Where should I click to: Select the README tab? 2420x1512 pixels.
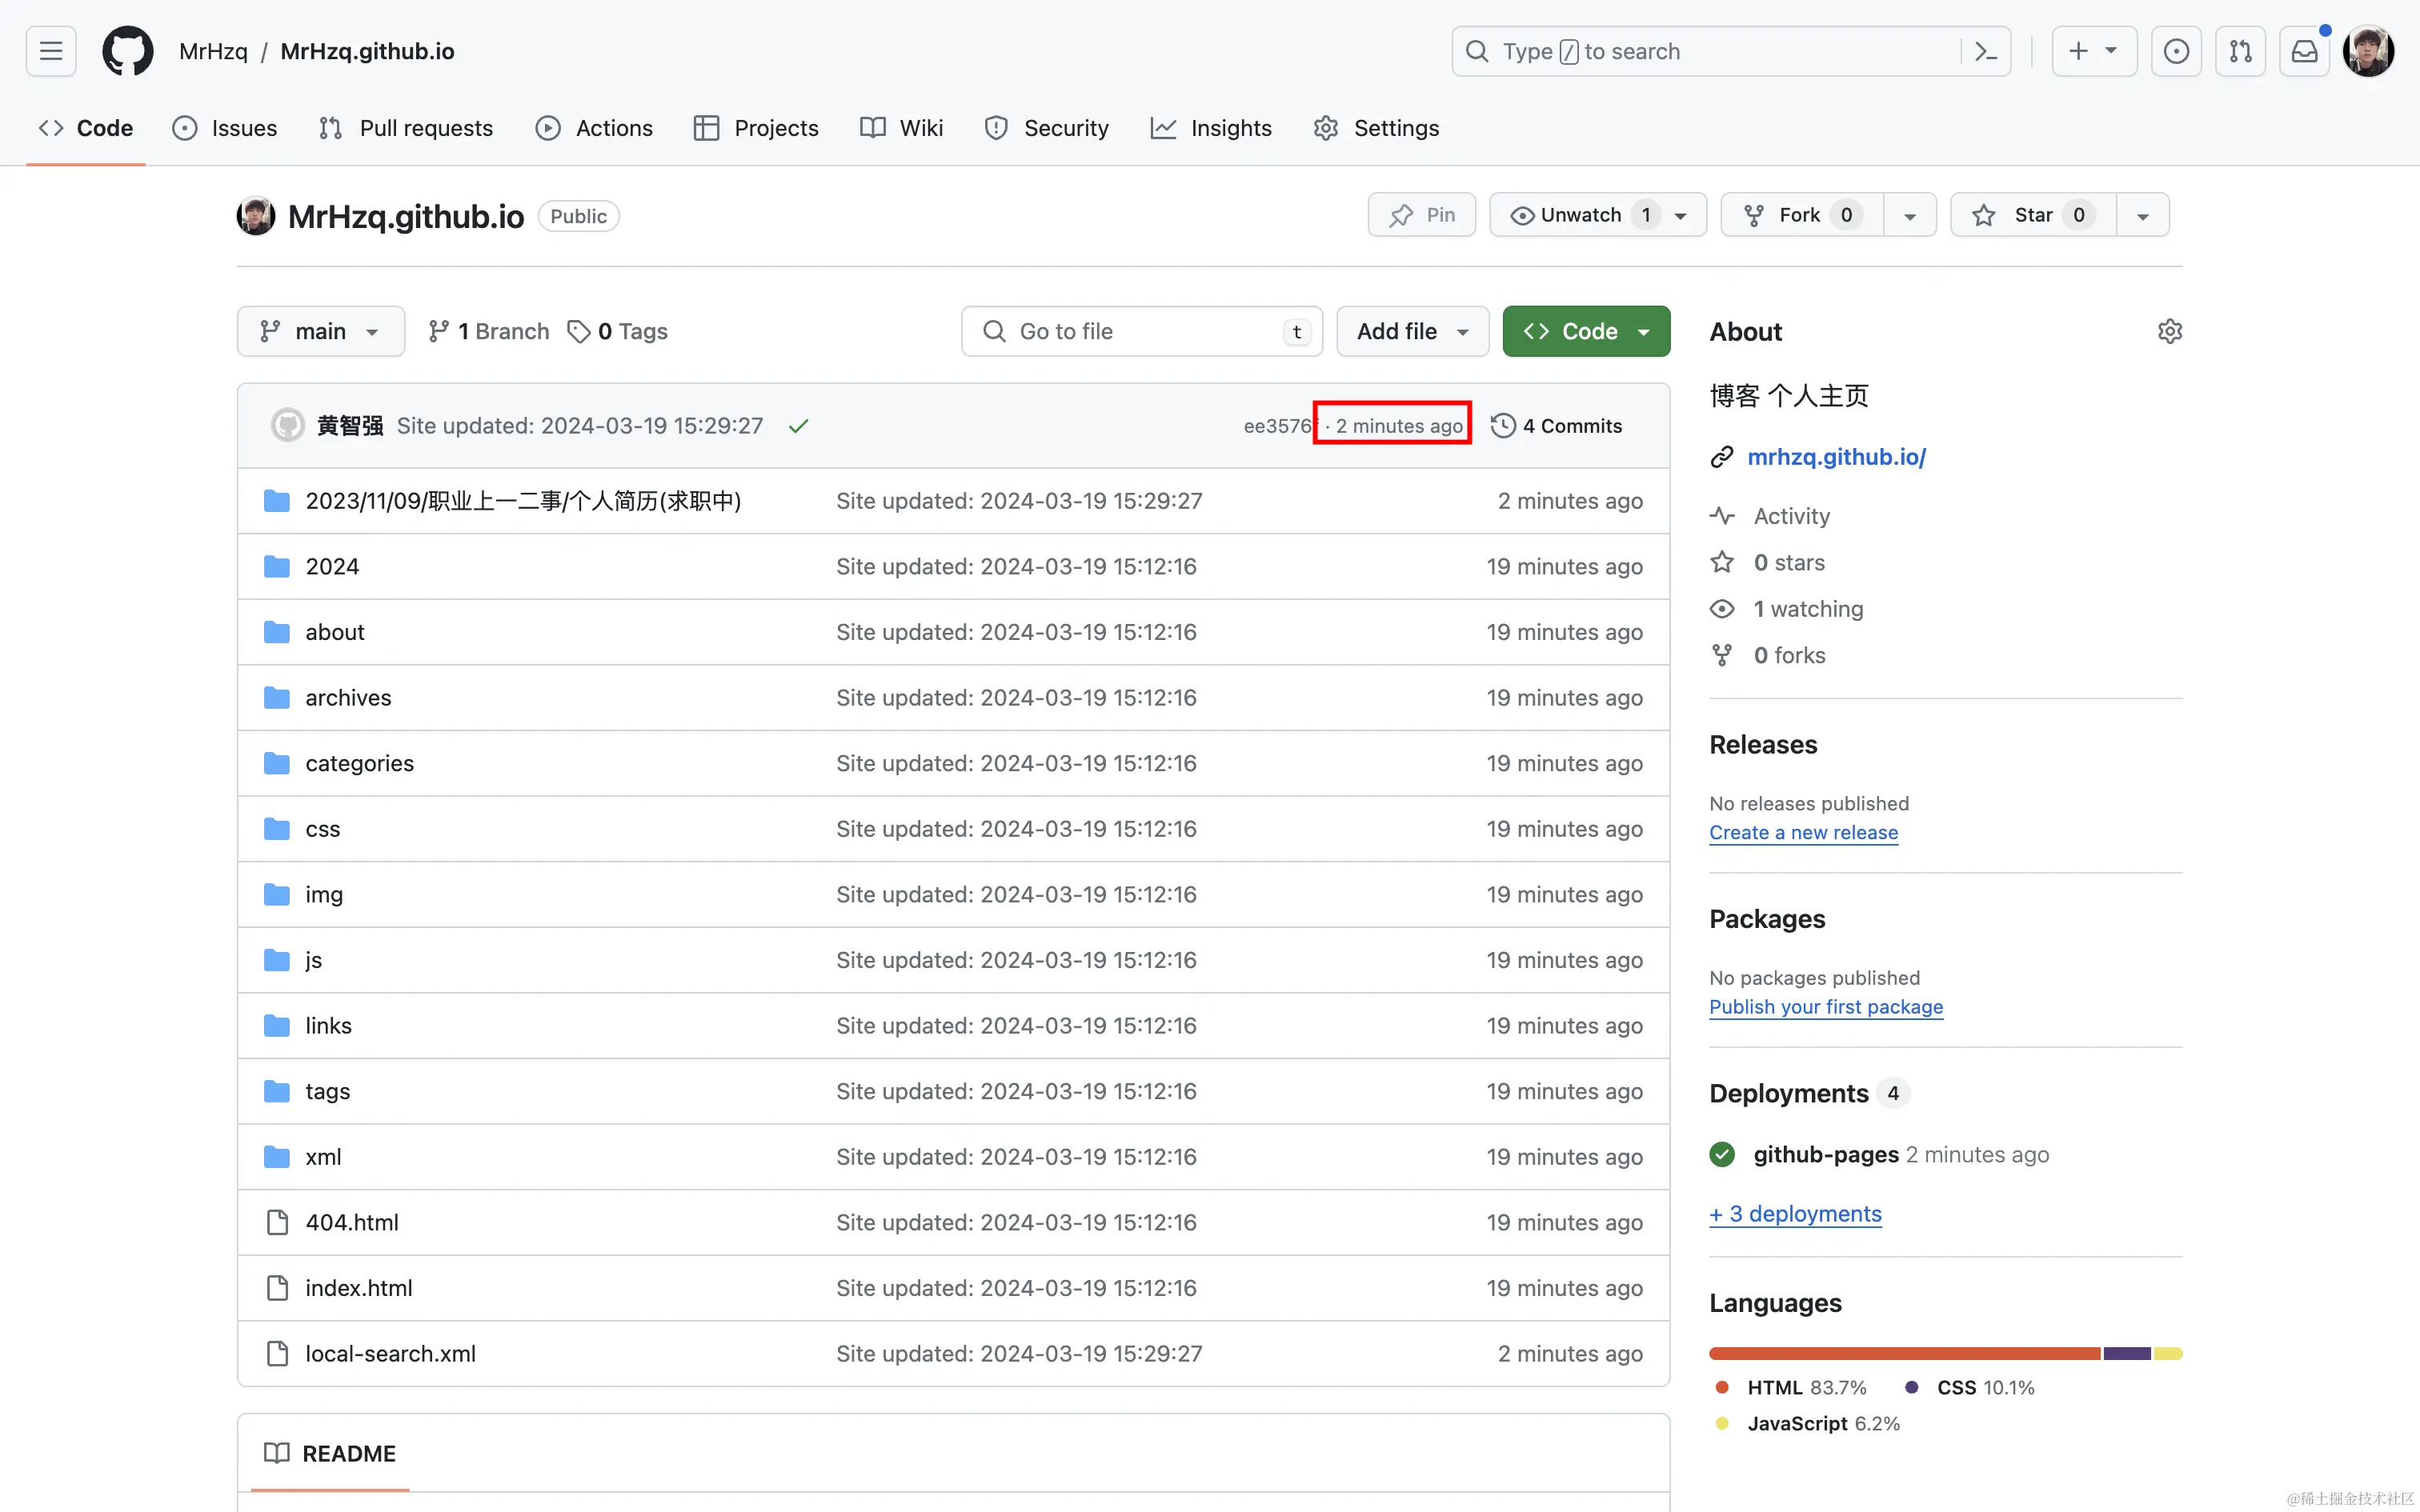click(x=330, y=1453)
